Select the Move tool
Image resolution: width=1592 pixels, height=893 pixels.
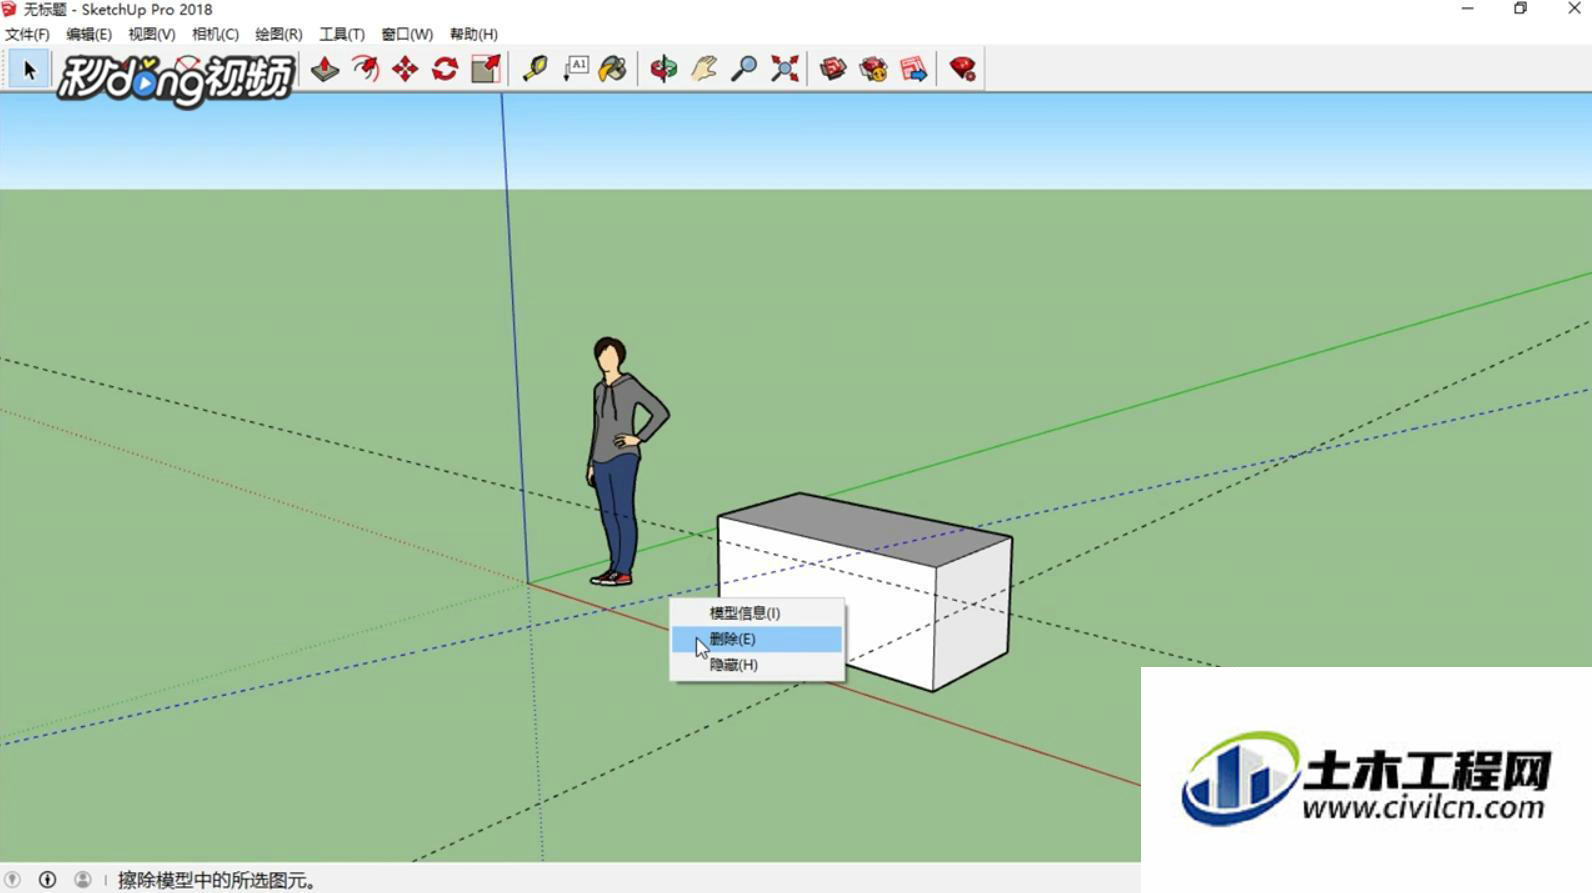405,69
